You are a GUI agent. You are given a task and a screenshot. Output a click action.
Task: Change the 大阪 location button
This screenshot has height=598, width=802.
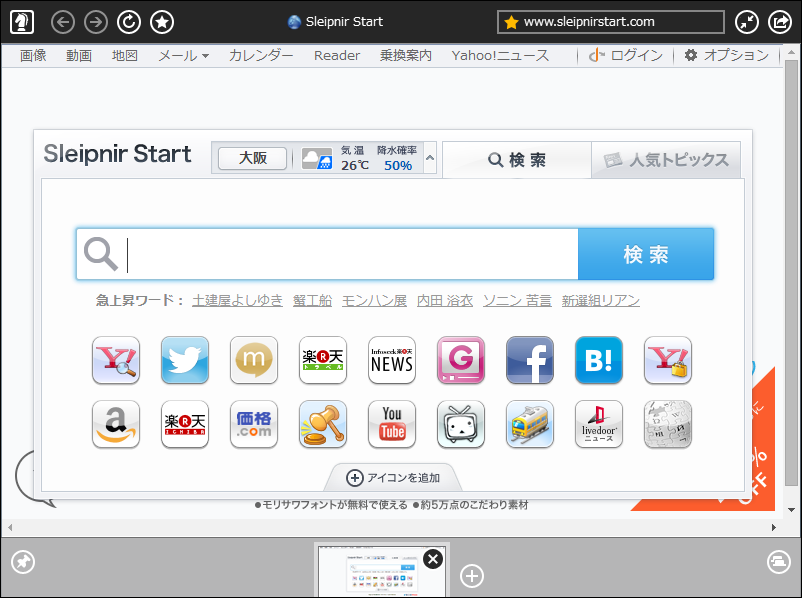pyautogui.click(x=253, y=158)
